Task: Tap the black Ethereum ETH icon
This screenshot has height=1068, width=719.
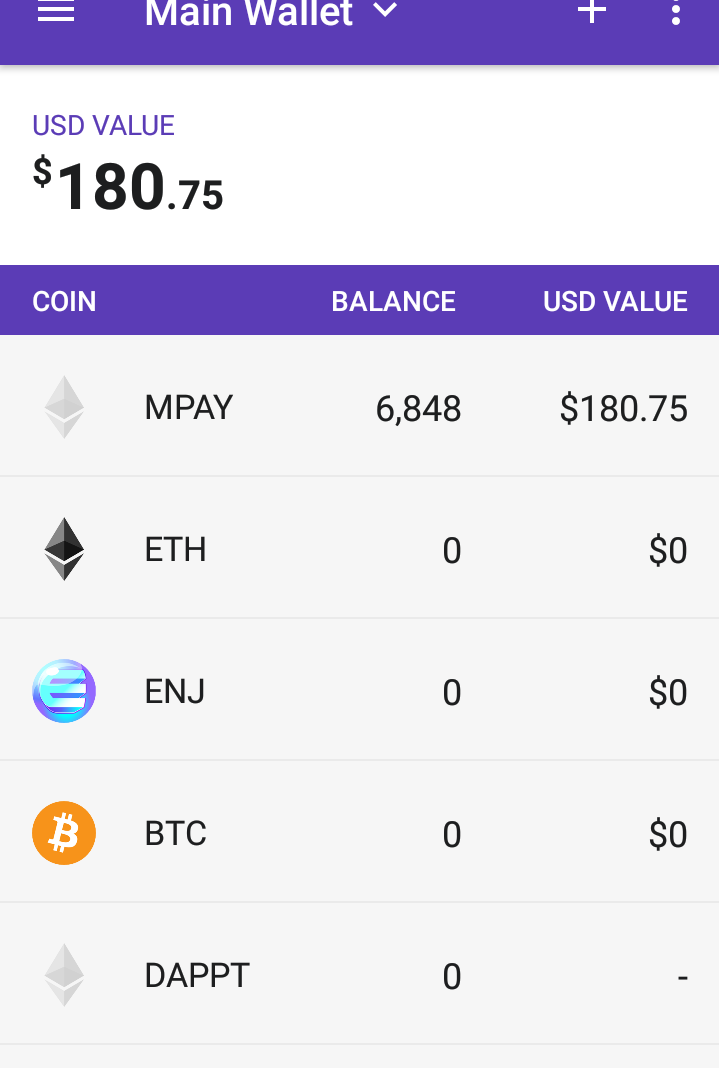Action: tap(64, 549)
